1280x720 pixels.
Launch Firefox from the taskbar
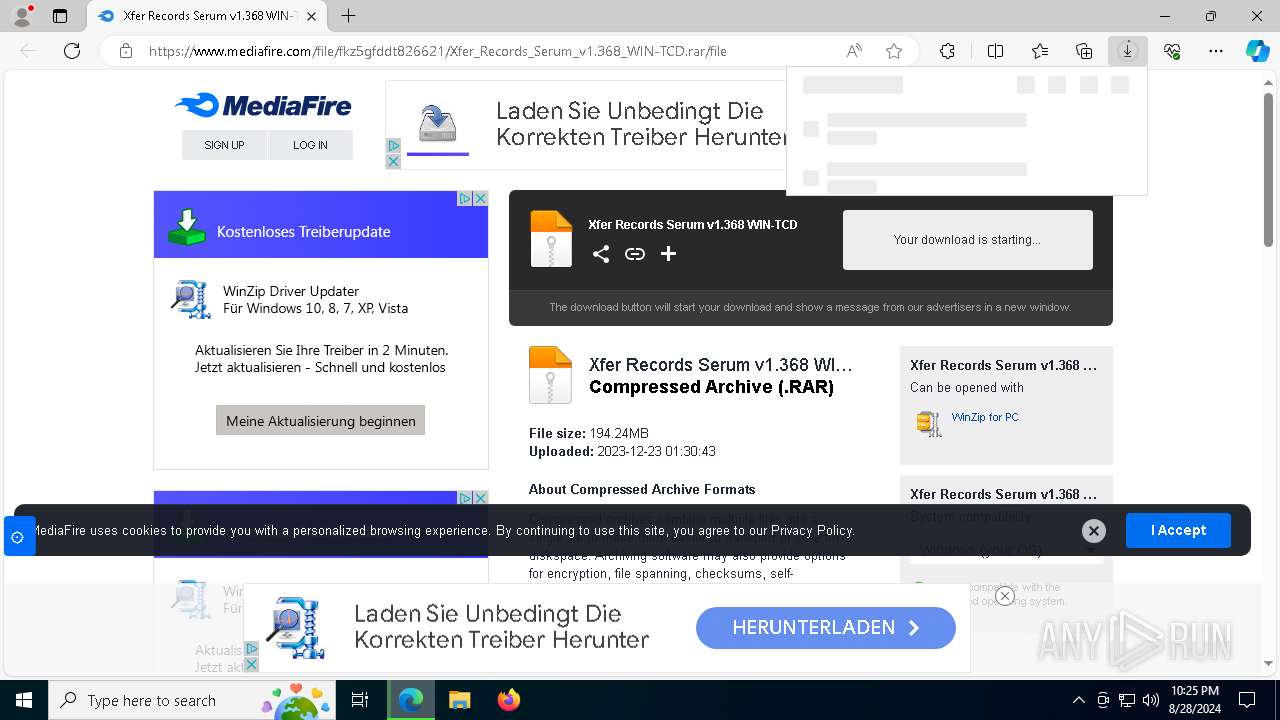[x=508, y=700]
